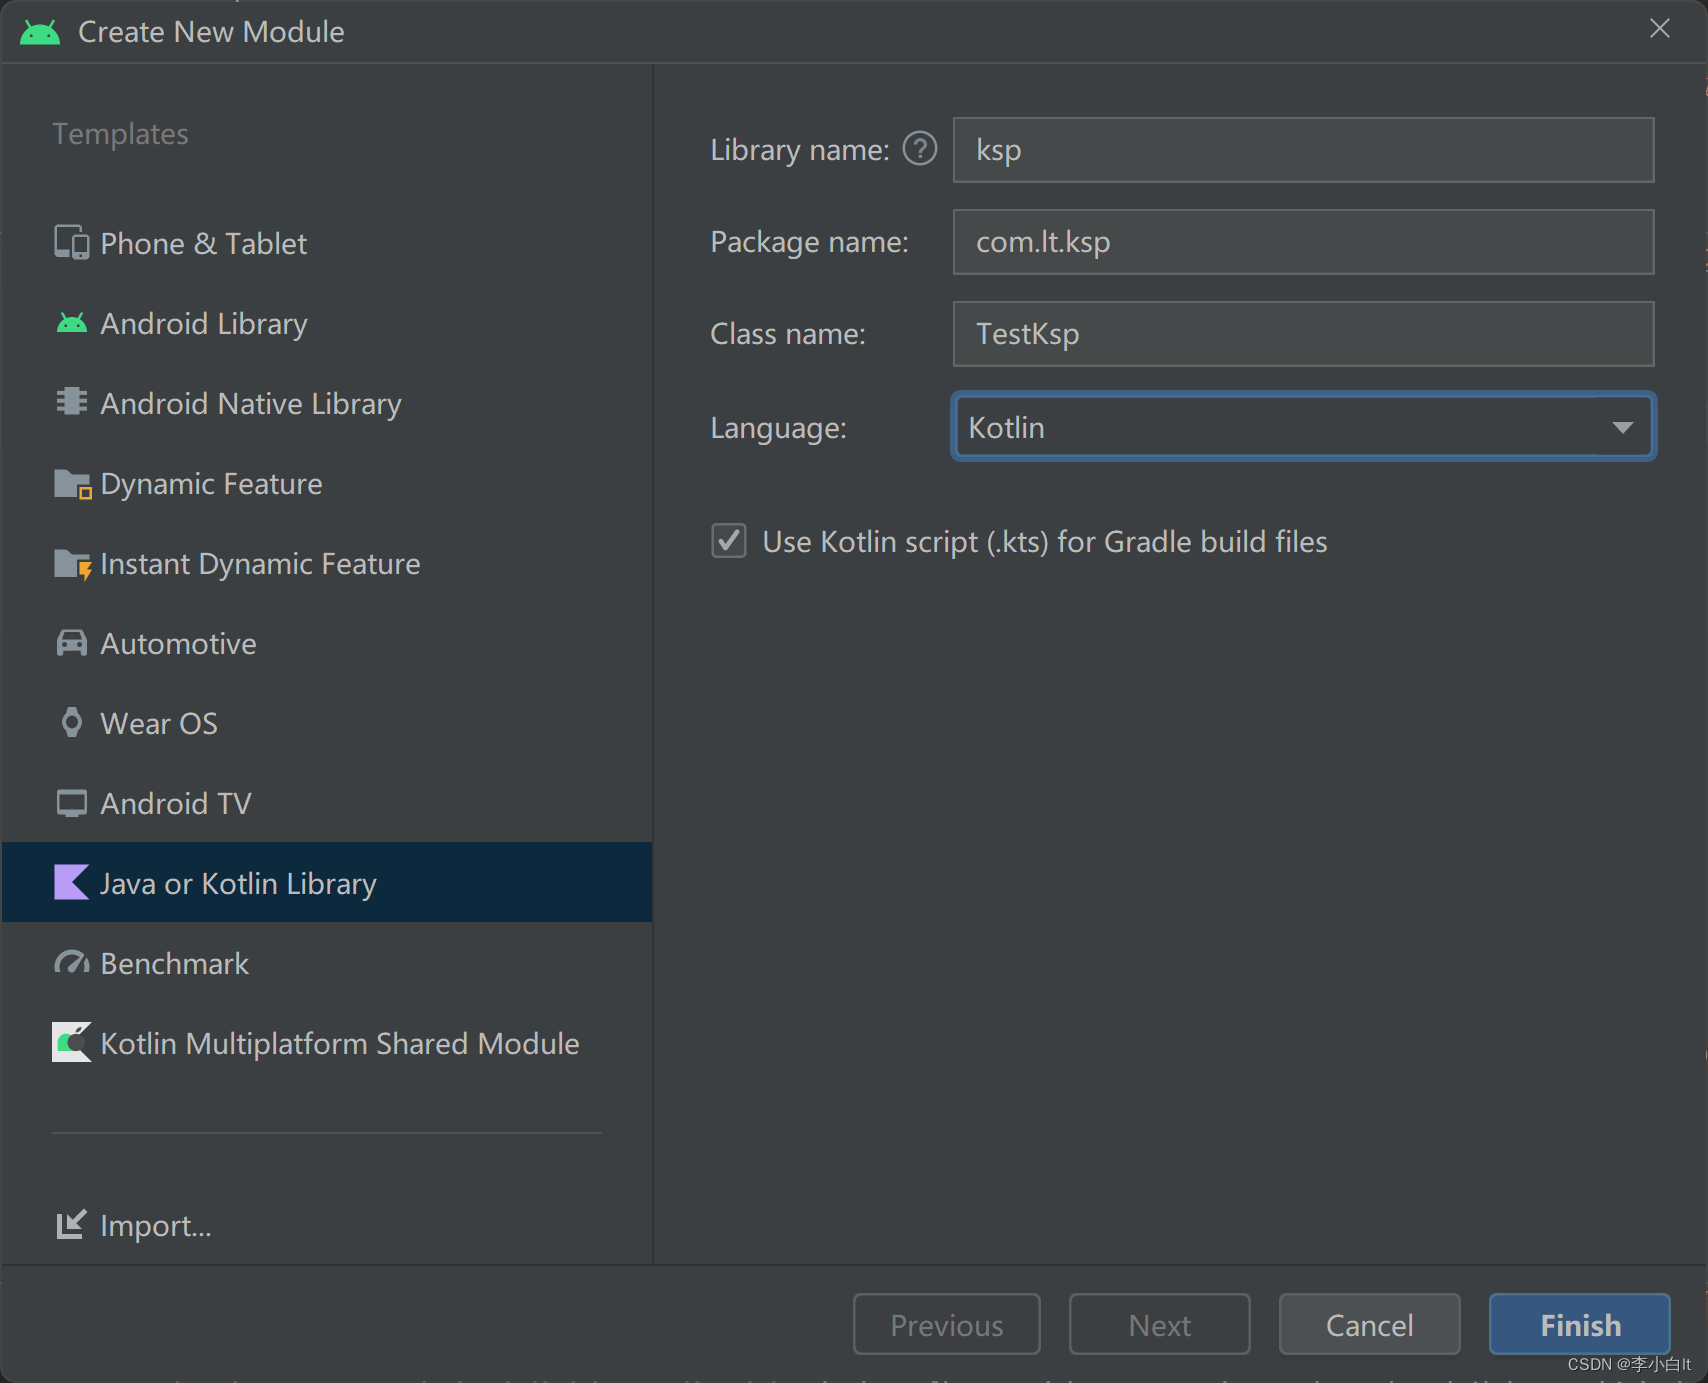Click the Dynamic Feature folder icon
The image size is (1708, 1383).
click(72, 484)
